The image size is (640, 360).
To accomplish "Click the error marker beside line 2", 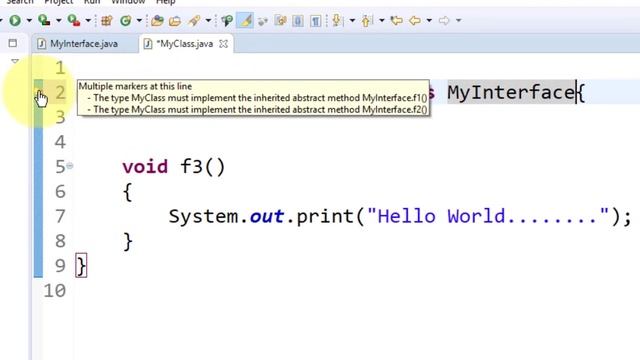I will pyautogui.click(x=38, y=92).
